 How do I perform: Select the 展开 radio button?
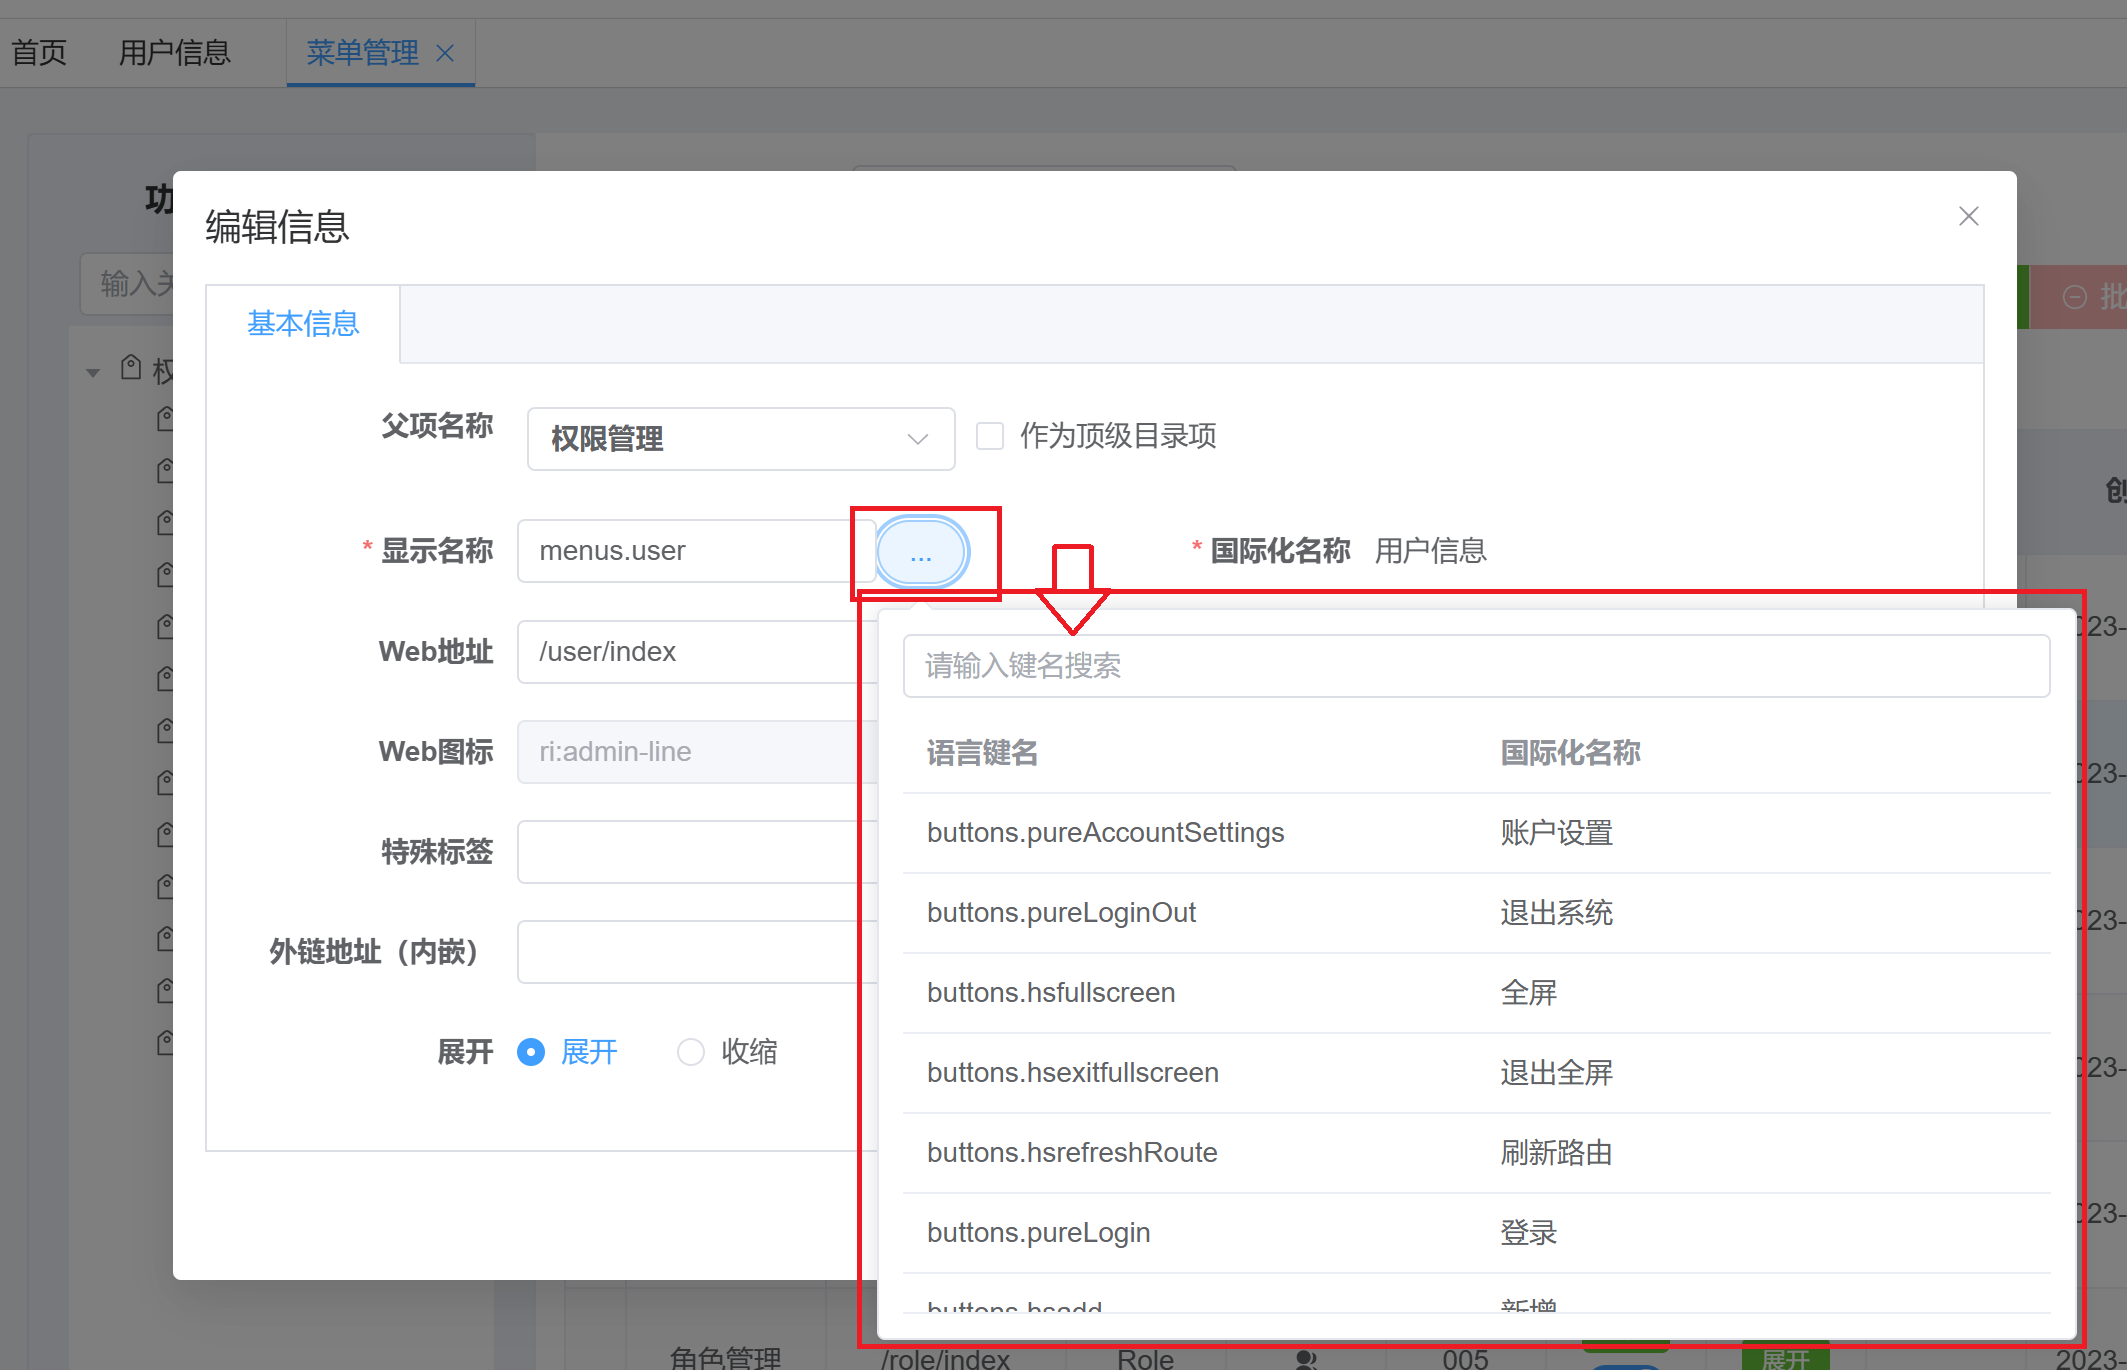(531, 1052)
